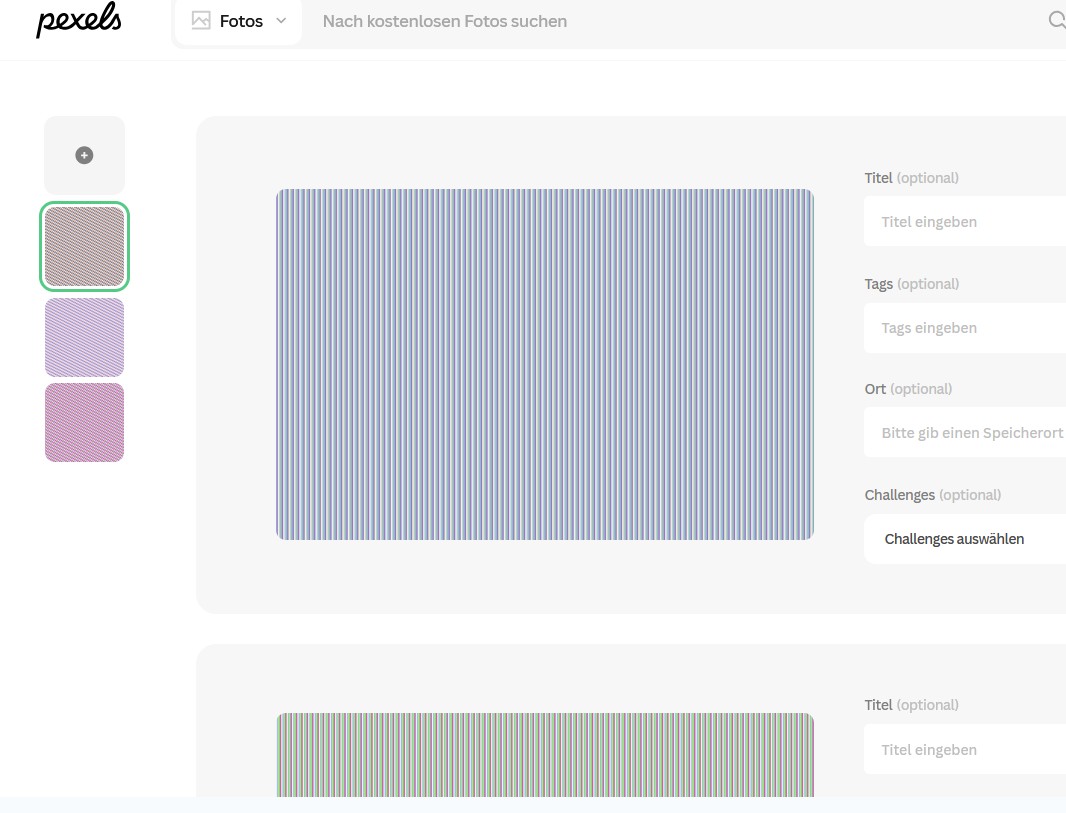Open the Fotos media type dropdown
Screen dimensions: 1066x813
(239, 22)
